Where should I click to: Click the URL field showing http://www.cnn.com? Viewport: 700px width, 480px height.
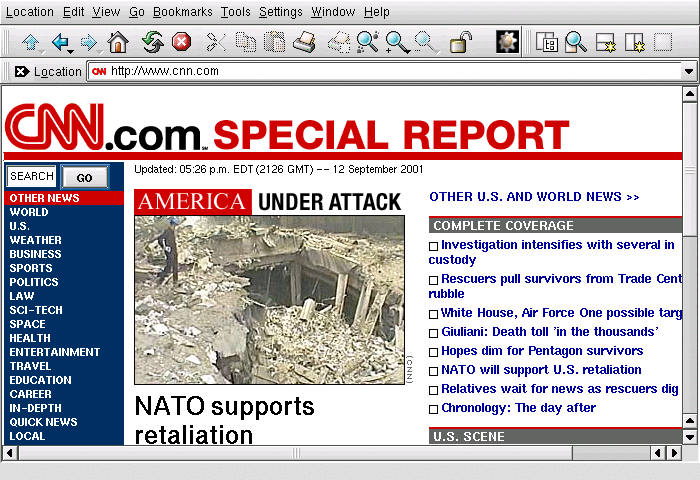click(385, 71)
